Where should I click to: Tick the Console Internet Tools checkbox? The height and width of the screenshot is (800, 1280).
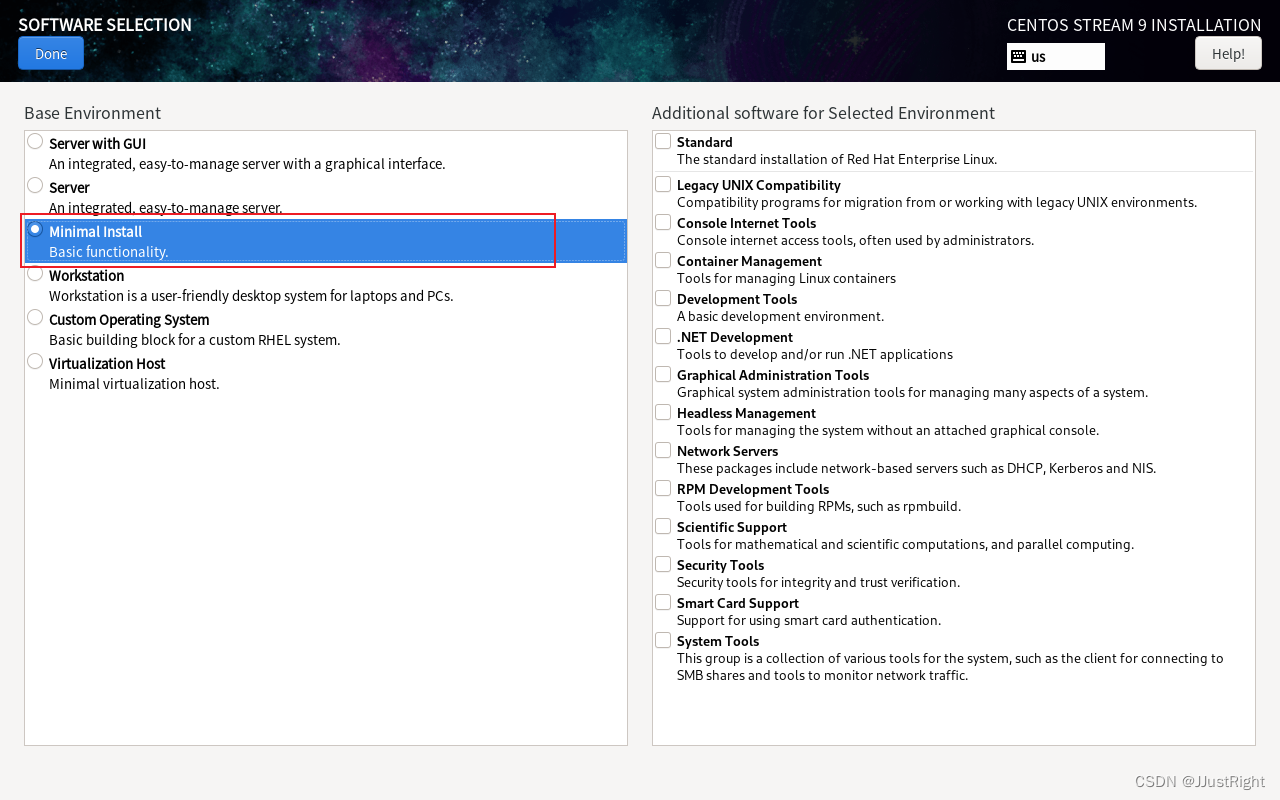[663, 222]
